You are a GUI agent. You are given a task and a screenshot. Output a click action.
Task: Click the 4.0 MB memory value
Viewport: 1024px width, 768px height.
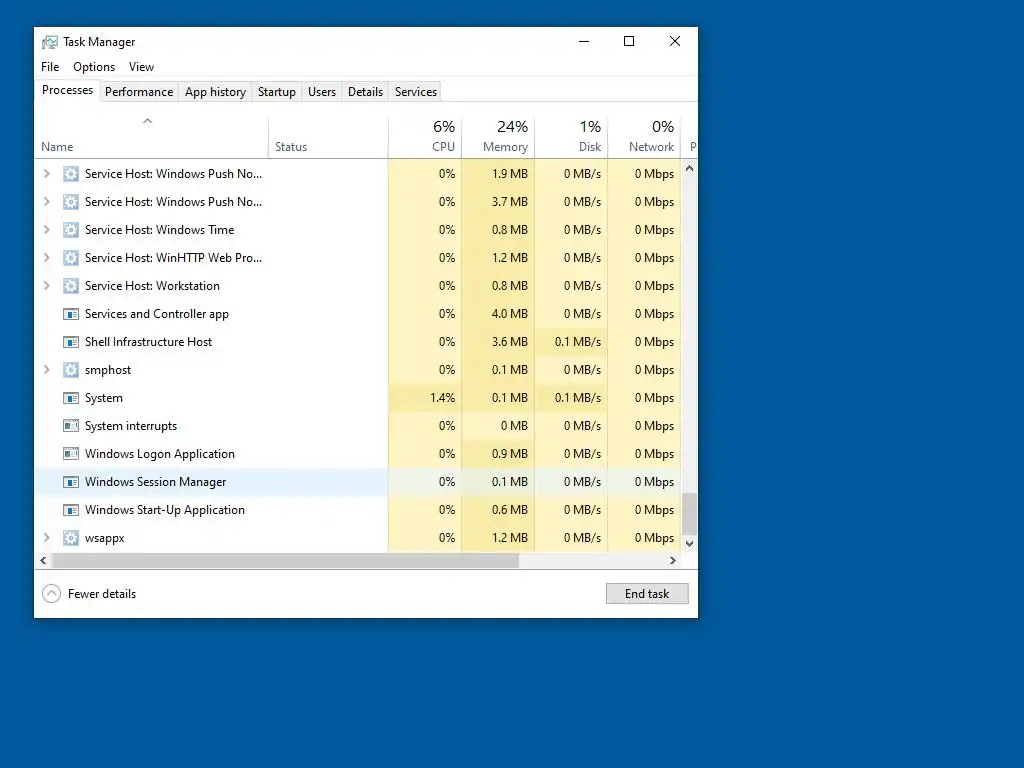[509, 314]
